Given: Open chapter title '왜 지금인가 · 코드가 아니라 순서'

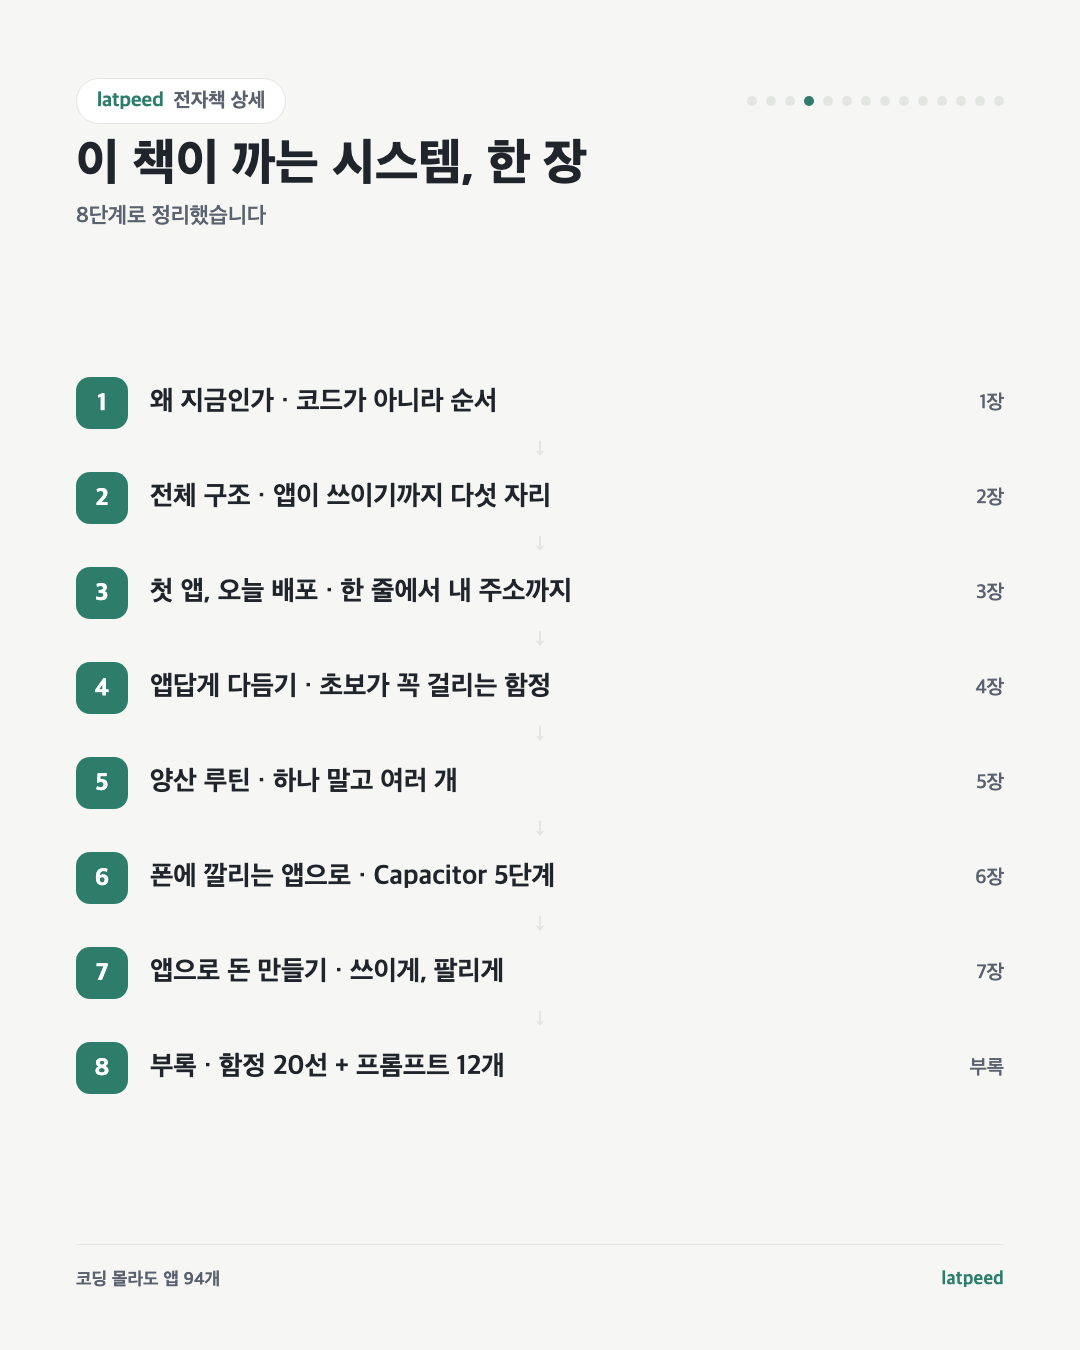Looking at the screenshot, I should [323, 401].
